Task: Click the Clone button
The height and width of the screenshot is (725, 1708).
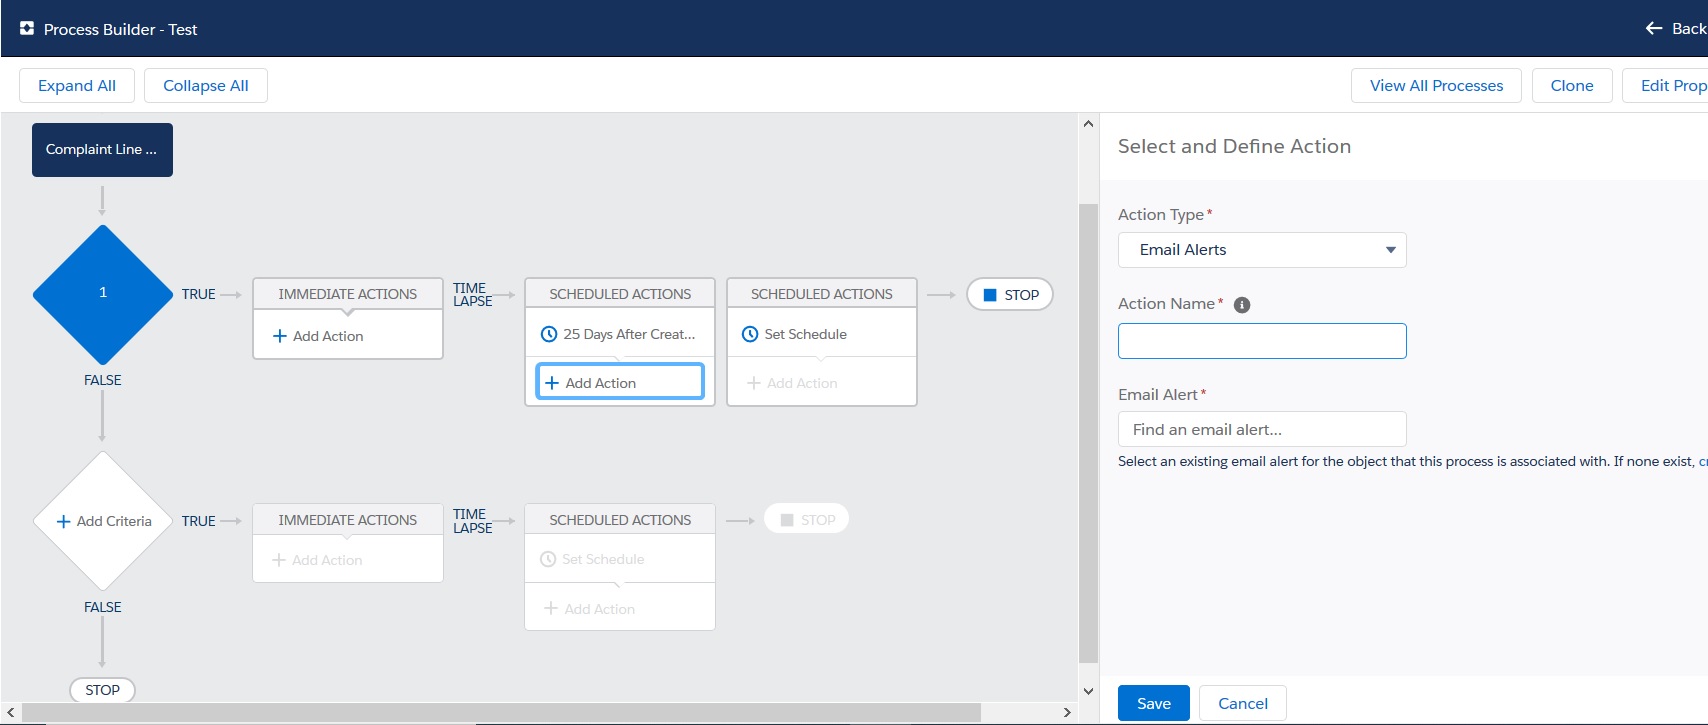Action: (x=1571, y=86)
